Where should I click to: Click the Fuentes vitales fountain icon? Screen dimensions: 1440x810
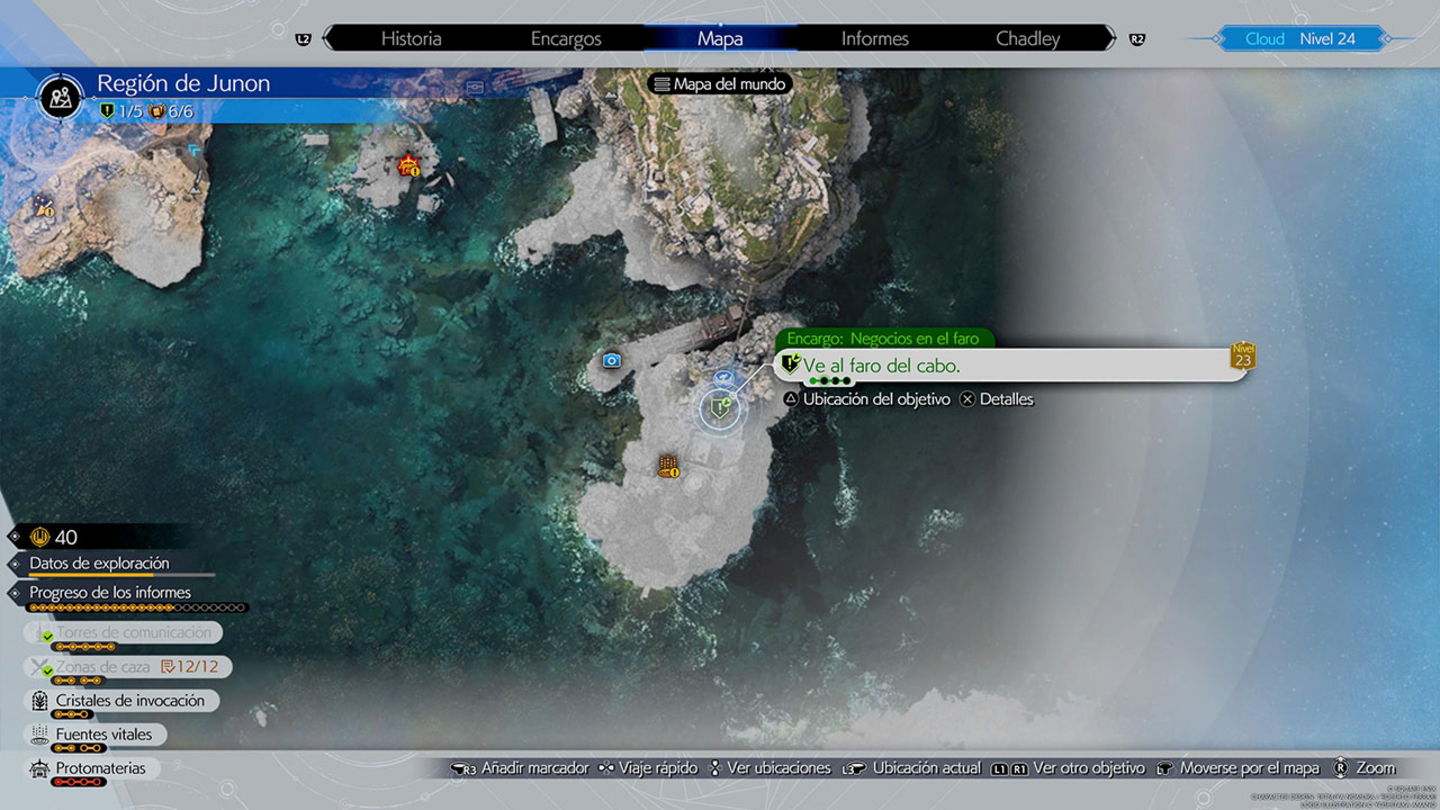pyautogui.click(x=40, y=735)
